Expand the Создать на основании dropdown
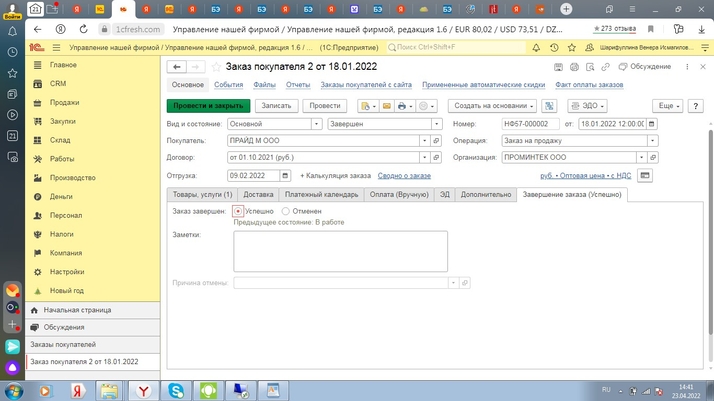The height and width of the screenshot is (401, 714). pyautogui.click(x=491, y=106)
